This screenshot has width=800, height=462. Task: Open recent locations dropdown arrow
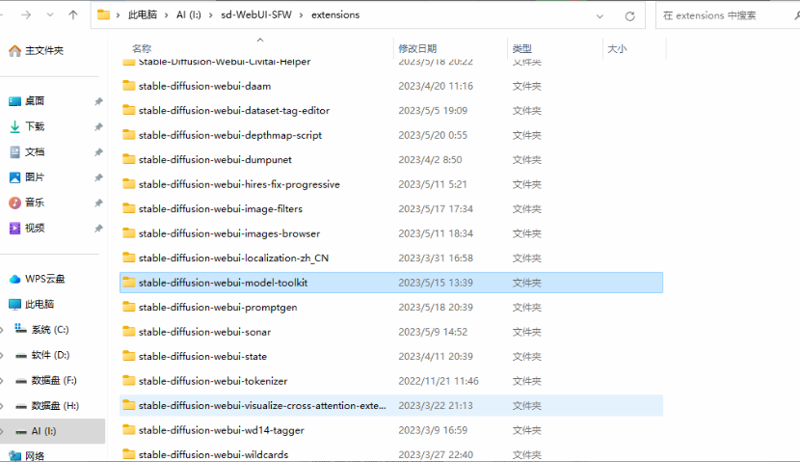[50, 15]
